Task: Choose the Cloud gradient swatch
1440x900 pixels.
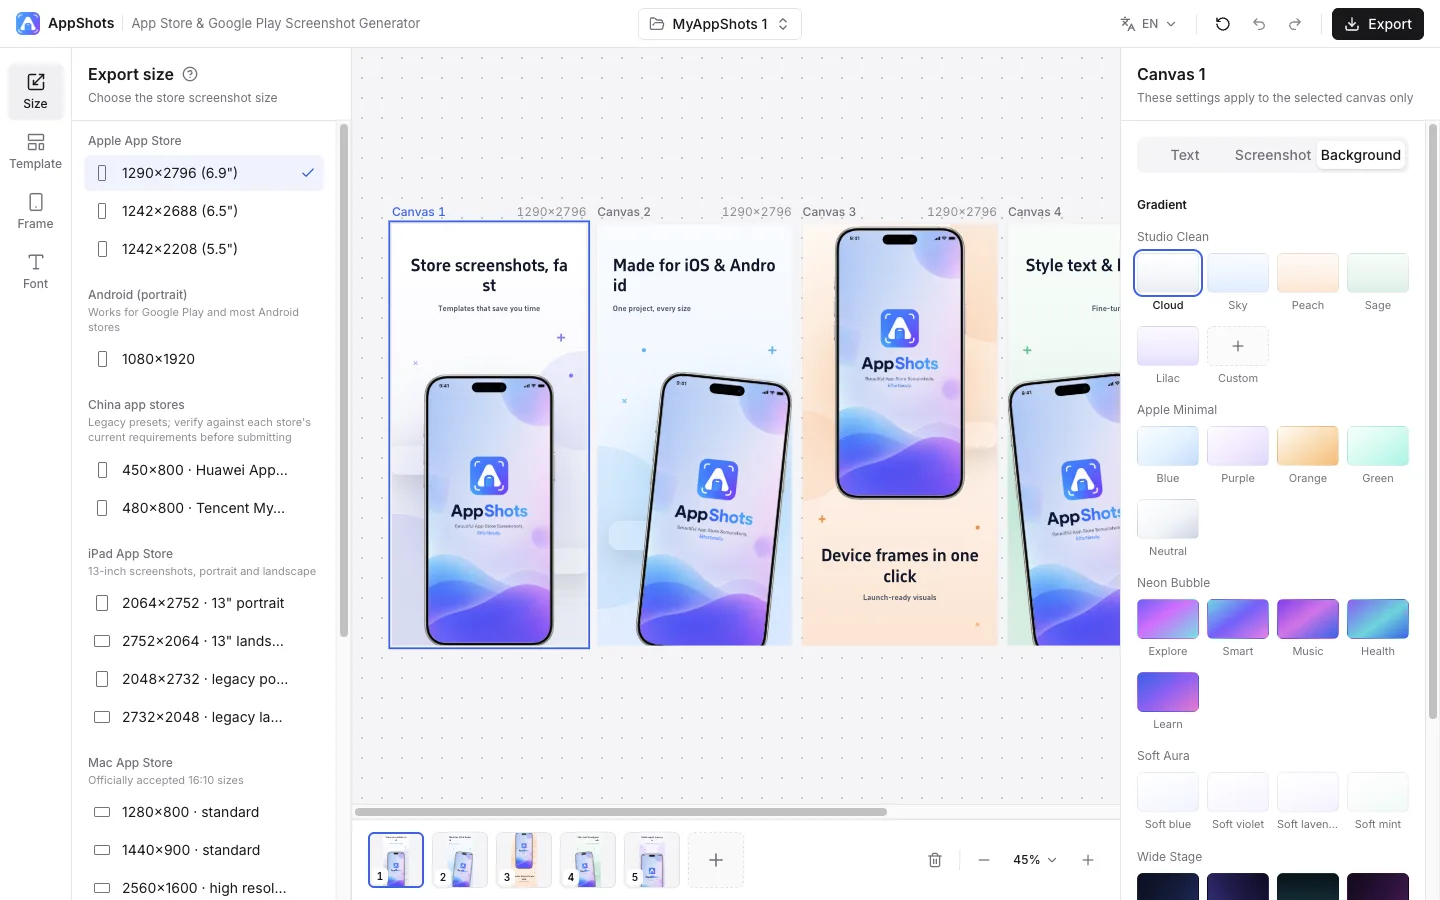Action: [x=1168, y=273]
